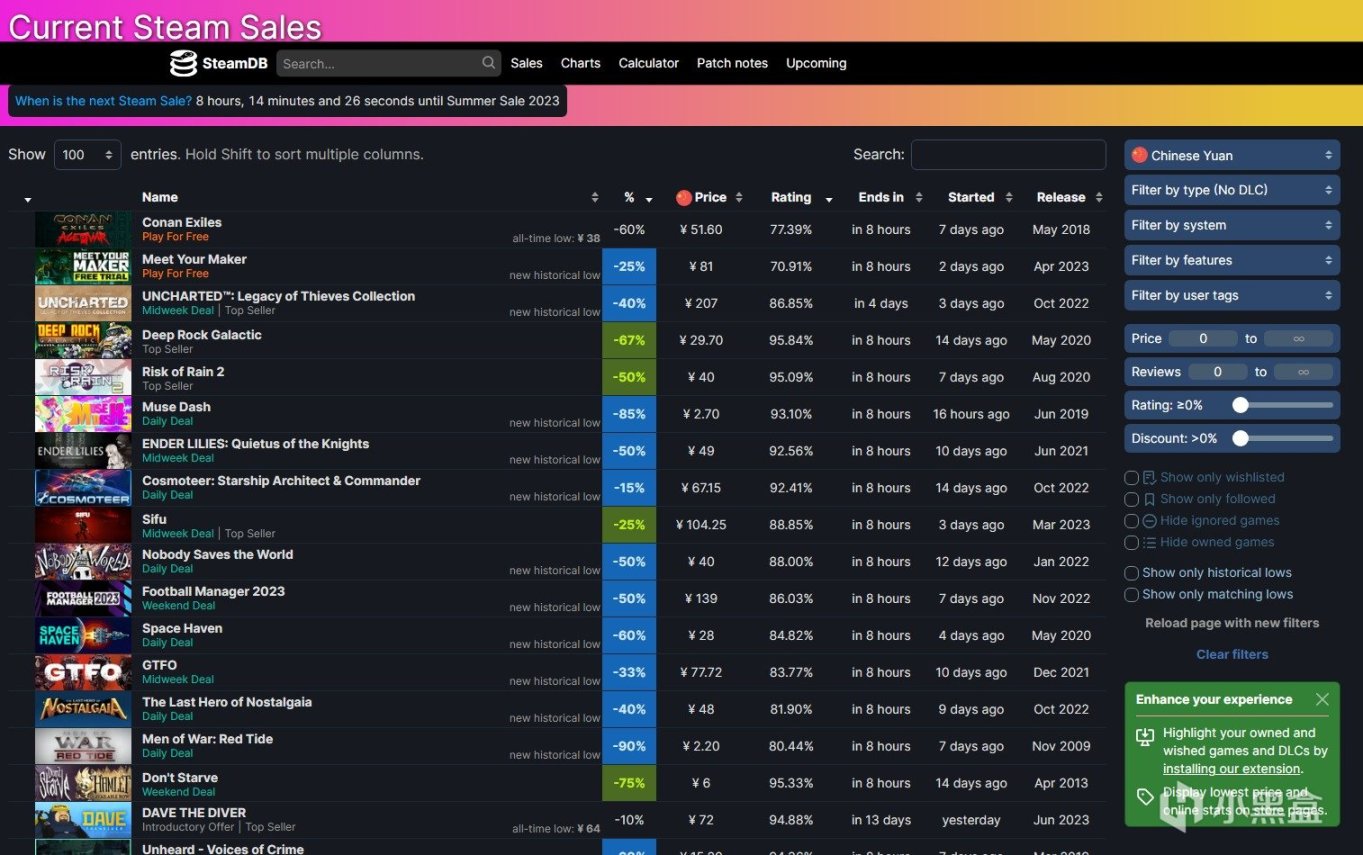Viewport: 1363px width, 855px height.
Task: Open the Muse Dash thumbnail
Action: (x=83, y=414)
